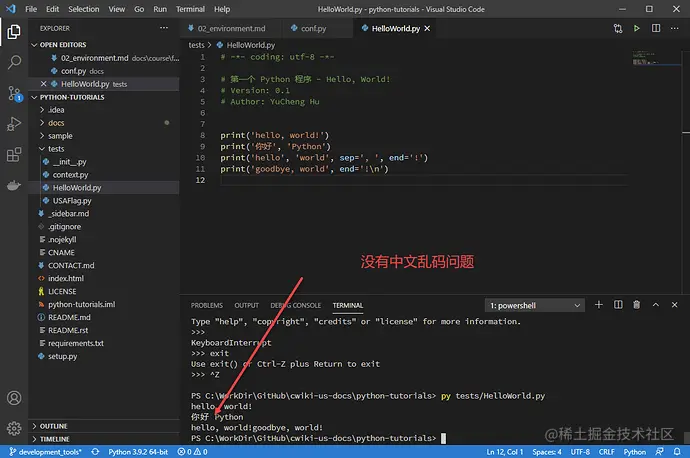The width and height of the screenshot is (690, 458).
Task: Split the editor to the right
Action: (656, 28)
